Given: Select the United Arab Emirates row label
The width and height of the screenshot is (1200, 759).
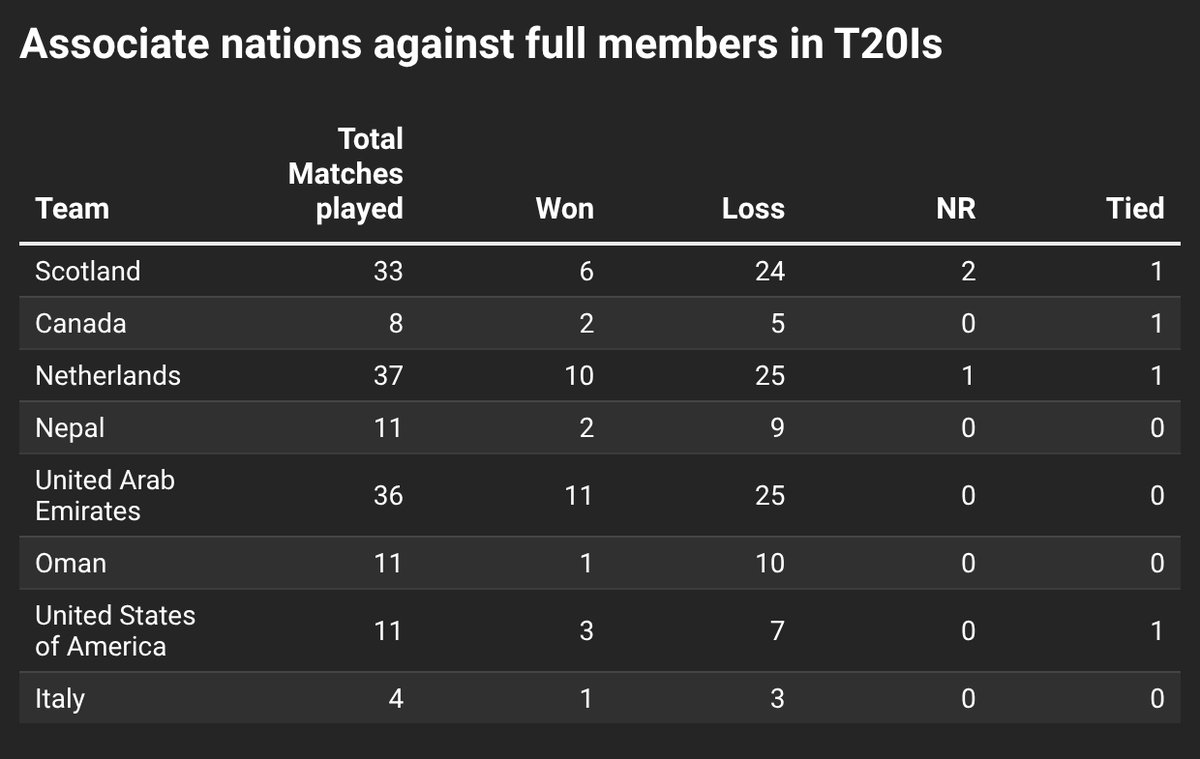Looking at the screenshot, I should pyautogui.click(x=105, y=495).
